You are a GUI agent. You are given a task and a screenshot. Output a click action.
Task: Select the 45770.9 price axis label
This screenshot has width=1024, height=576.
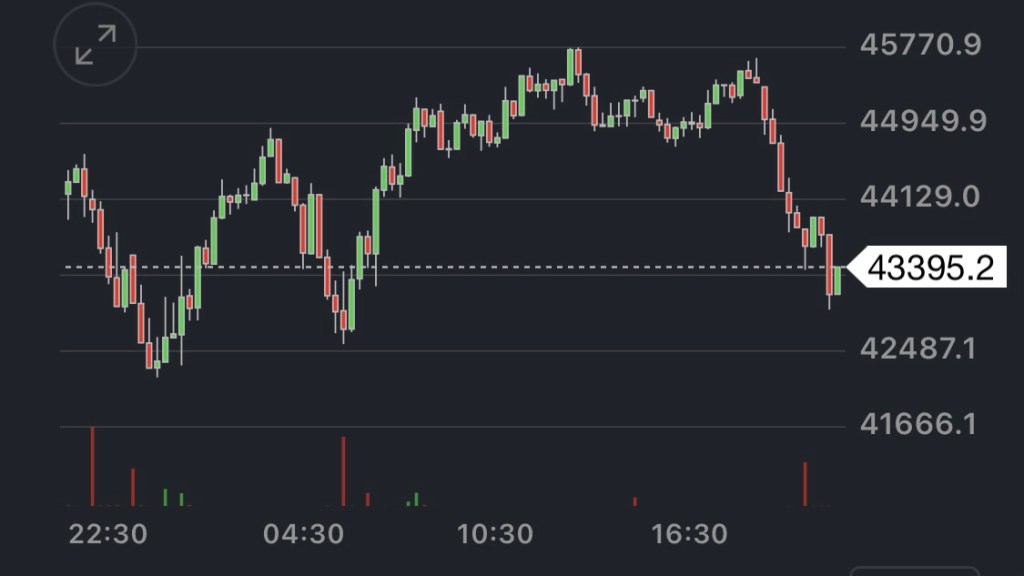pos(920,45)
